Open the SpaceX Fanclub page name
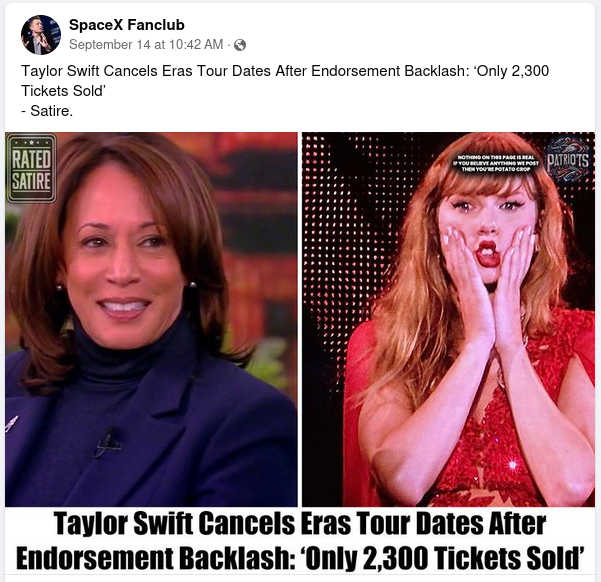Image resolution: width=601 pixels, height=582 pixels. (x=127, y=25)
